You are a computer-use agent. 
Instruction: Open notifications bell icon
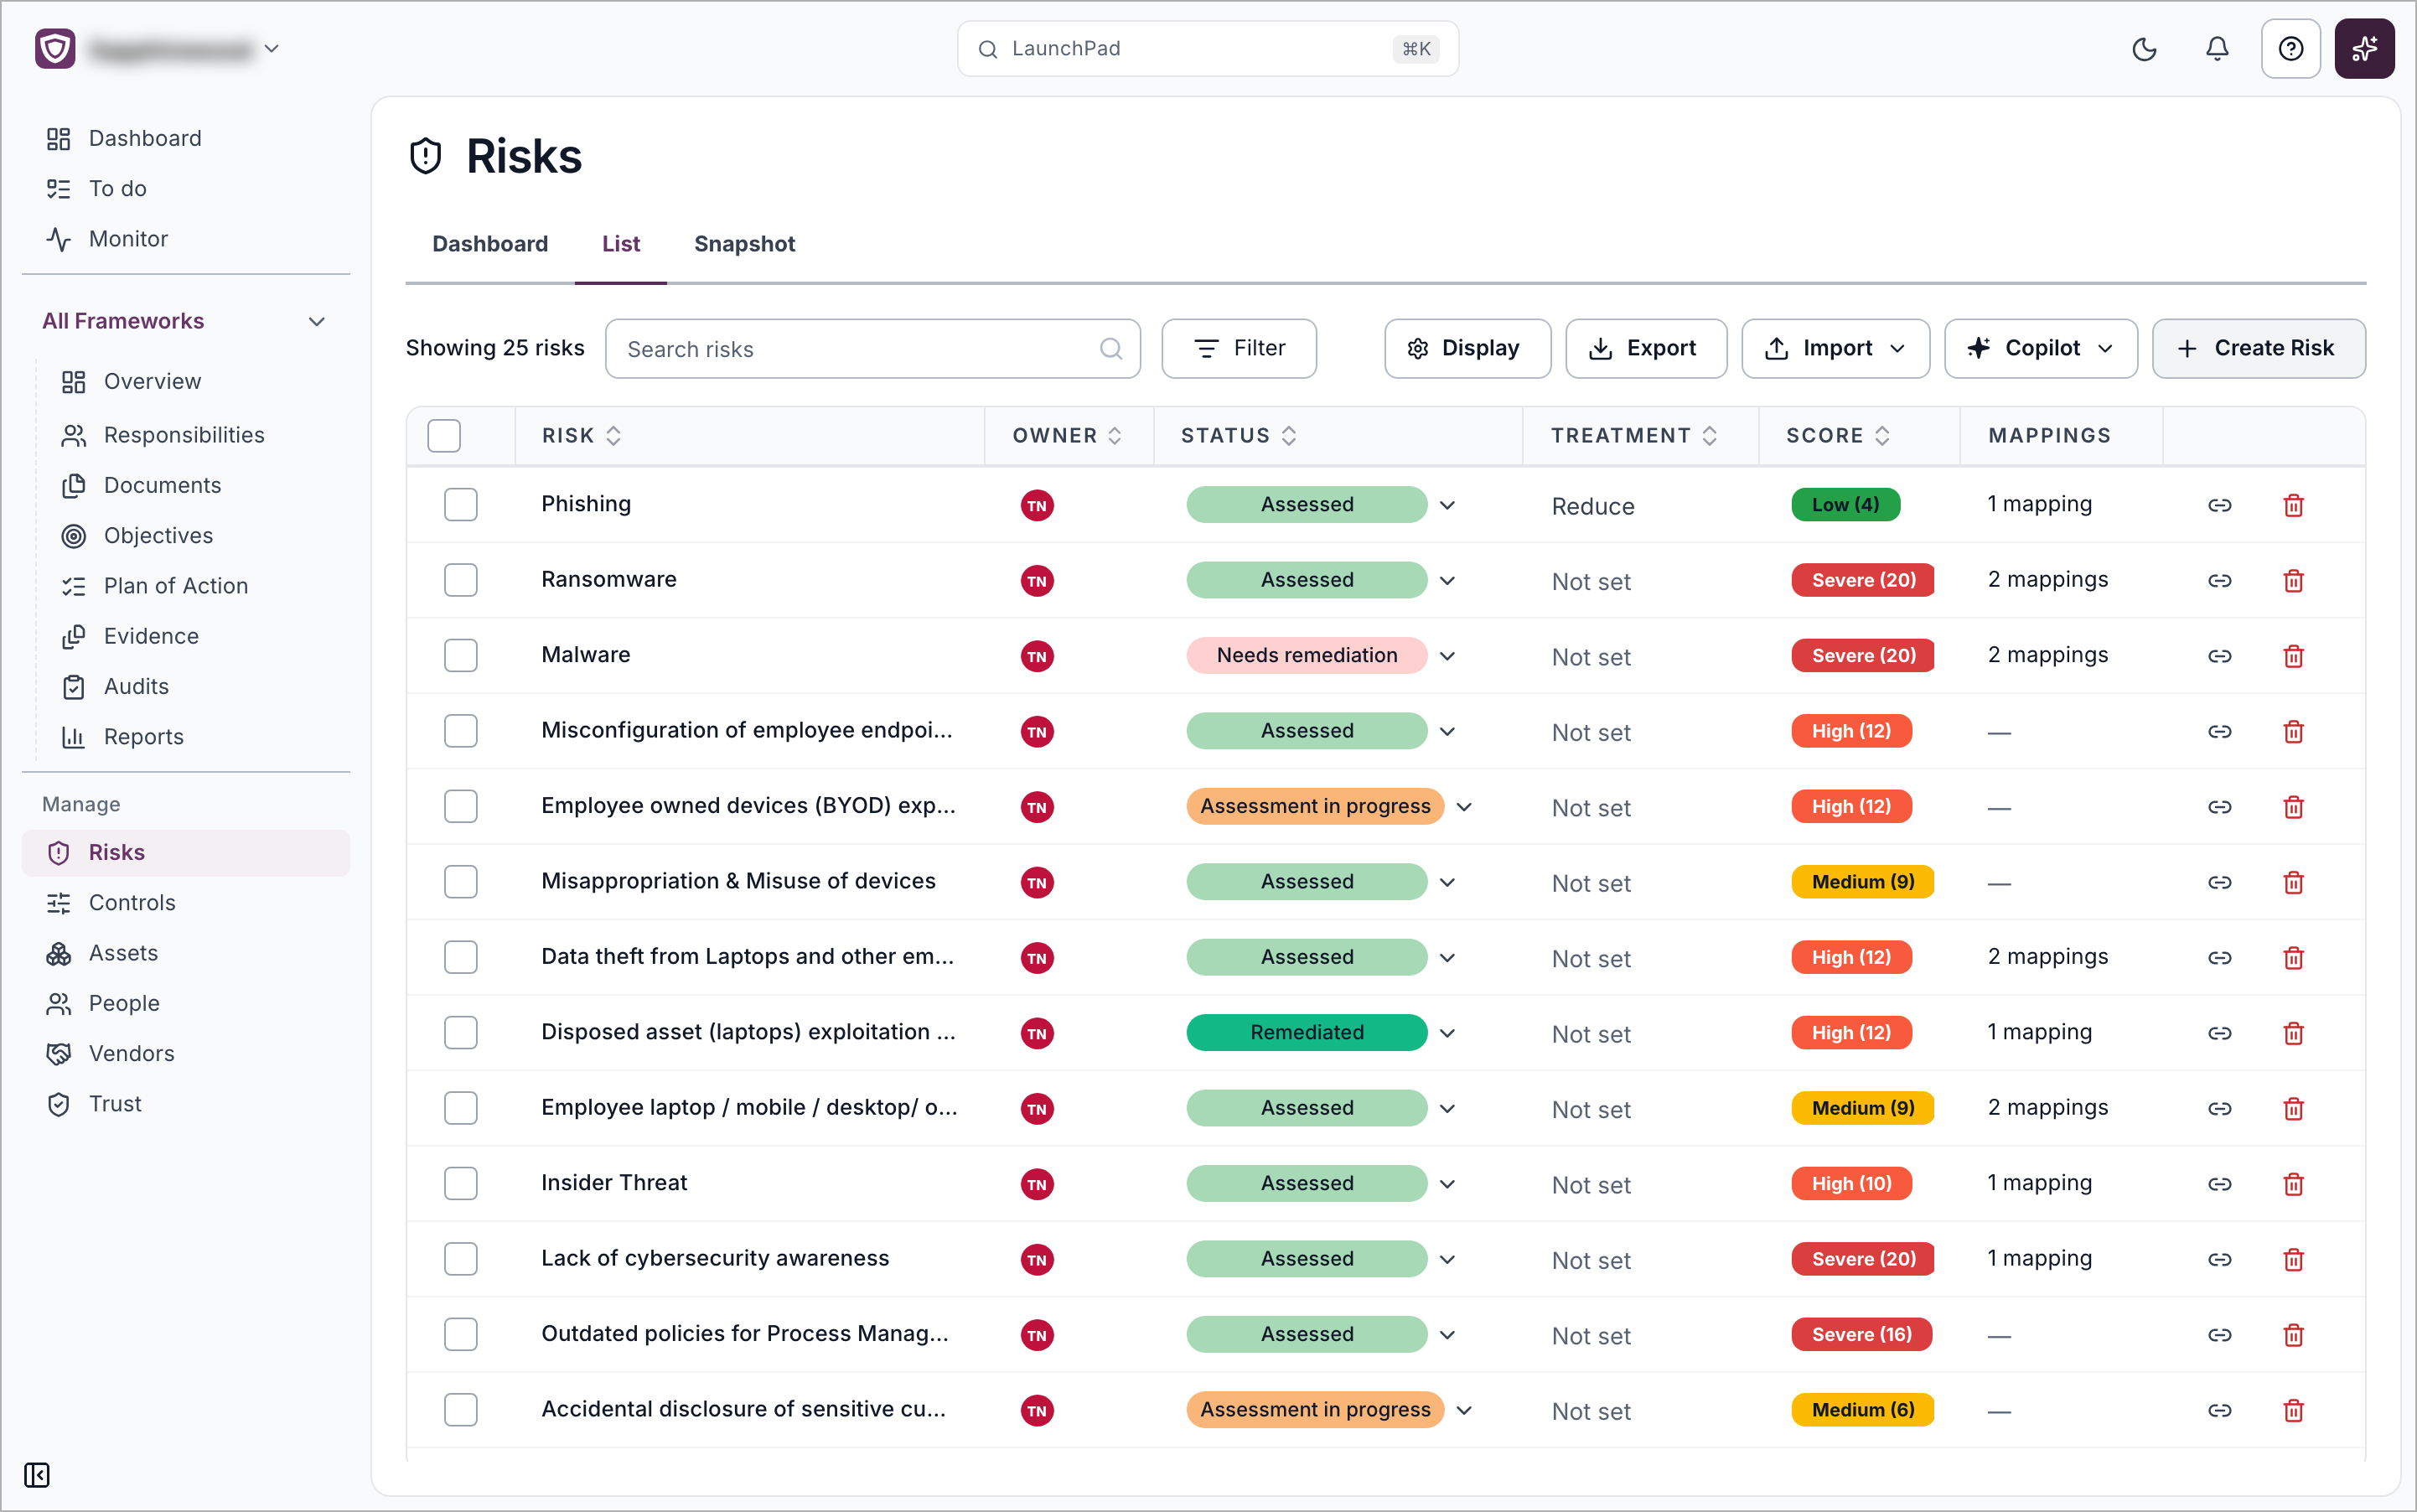pyautogui.click(x=2217, y=49)
